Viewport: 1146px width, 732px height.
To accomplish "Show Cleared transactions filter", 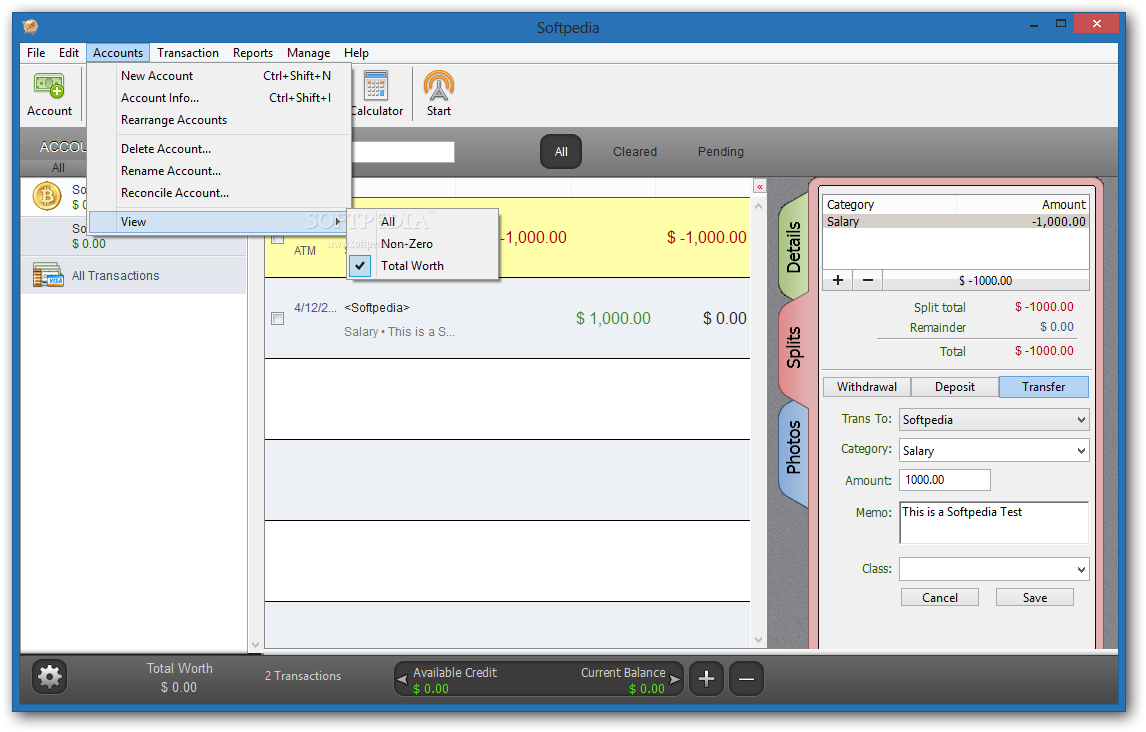I will pos(634,152).
